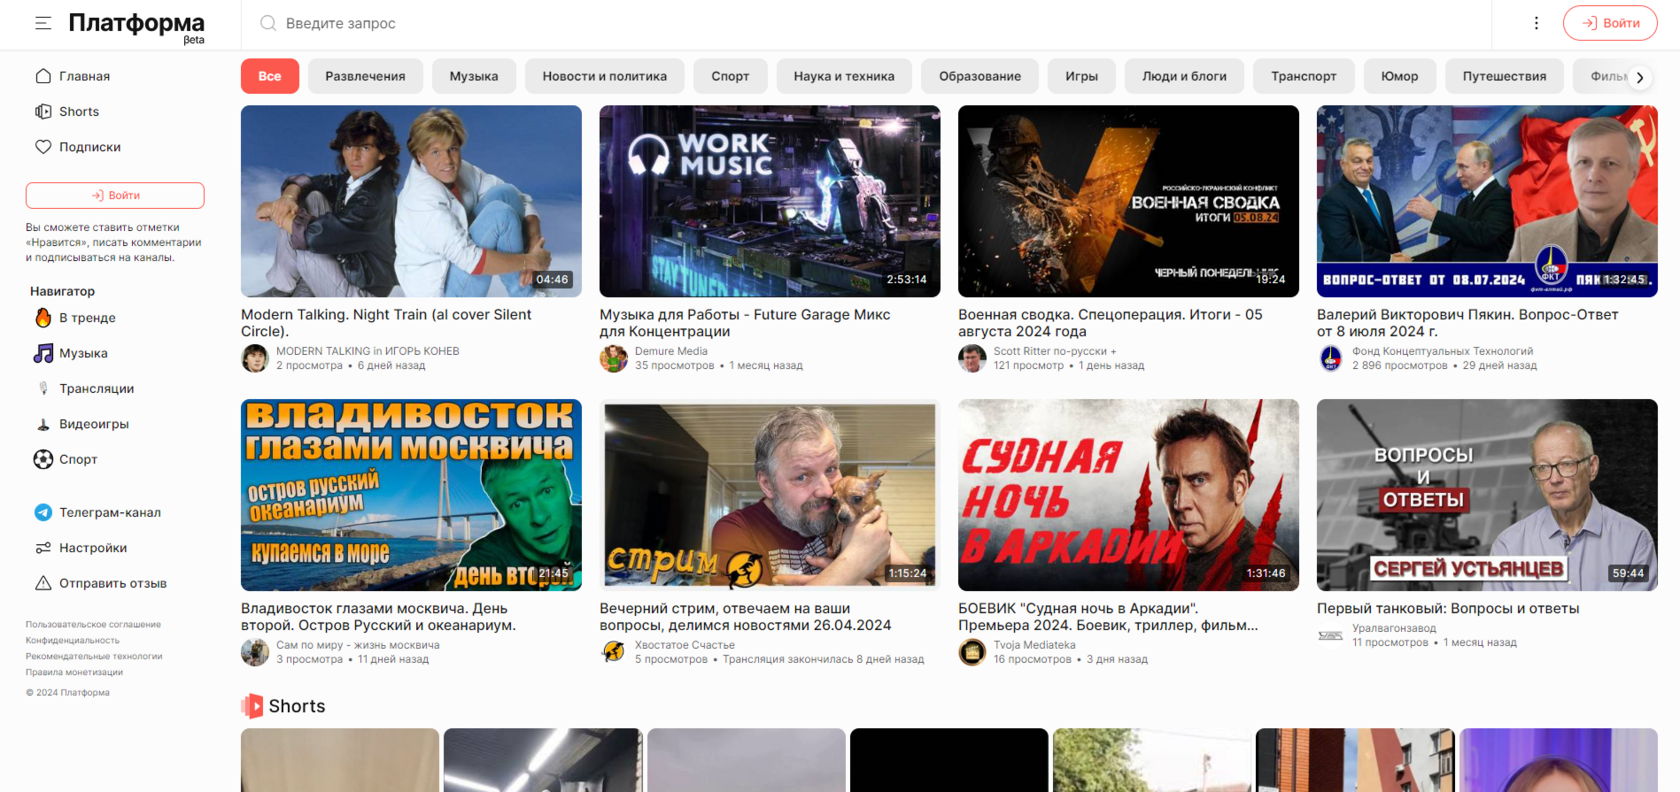This screenshot has height=792, width=1680.
Task: Select the Все category chip
Action: pyautogui.click(x=270, y=76)
